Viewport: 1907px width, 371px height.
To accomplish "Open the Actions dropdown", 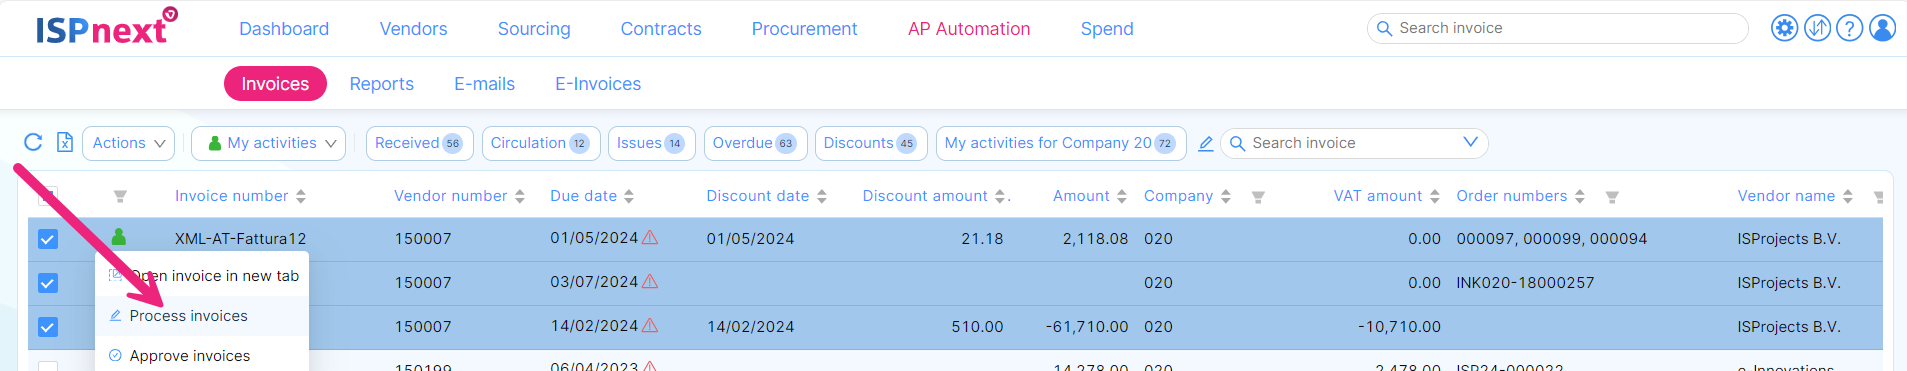I will coord(128,143).
